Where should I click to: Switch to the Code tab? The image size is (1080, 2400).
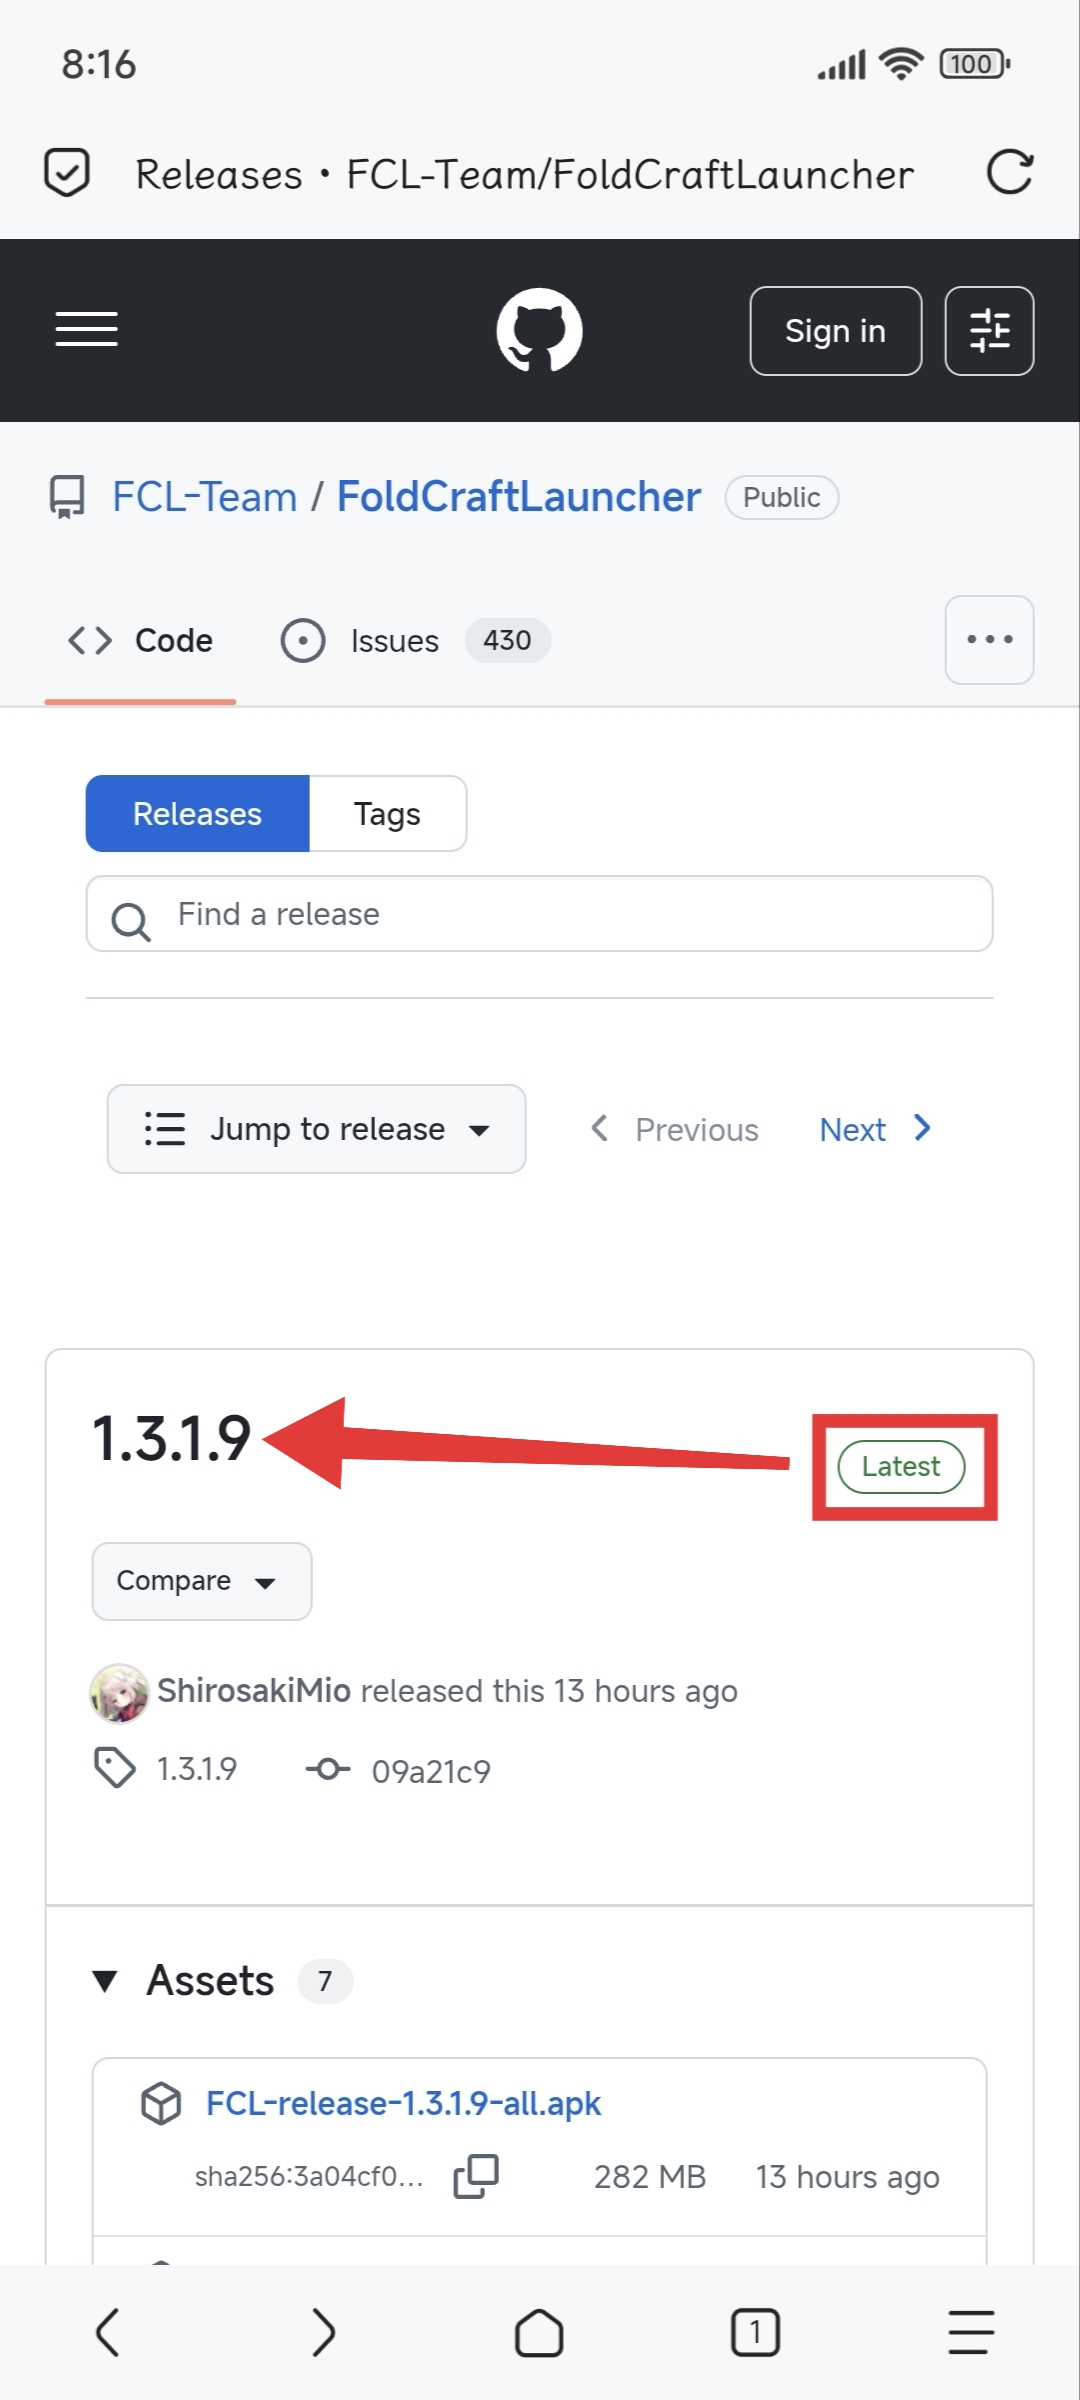(x=140, y=640)
